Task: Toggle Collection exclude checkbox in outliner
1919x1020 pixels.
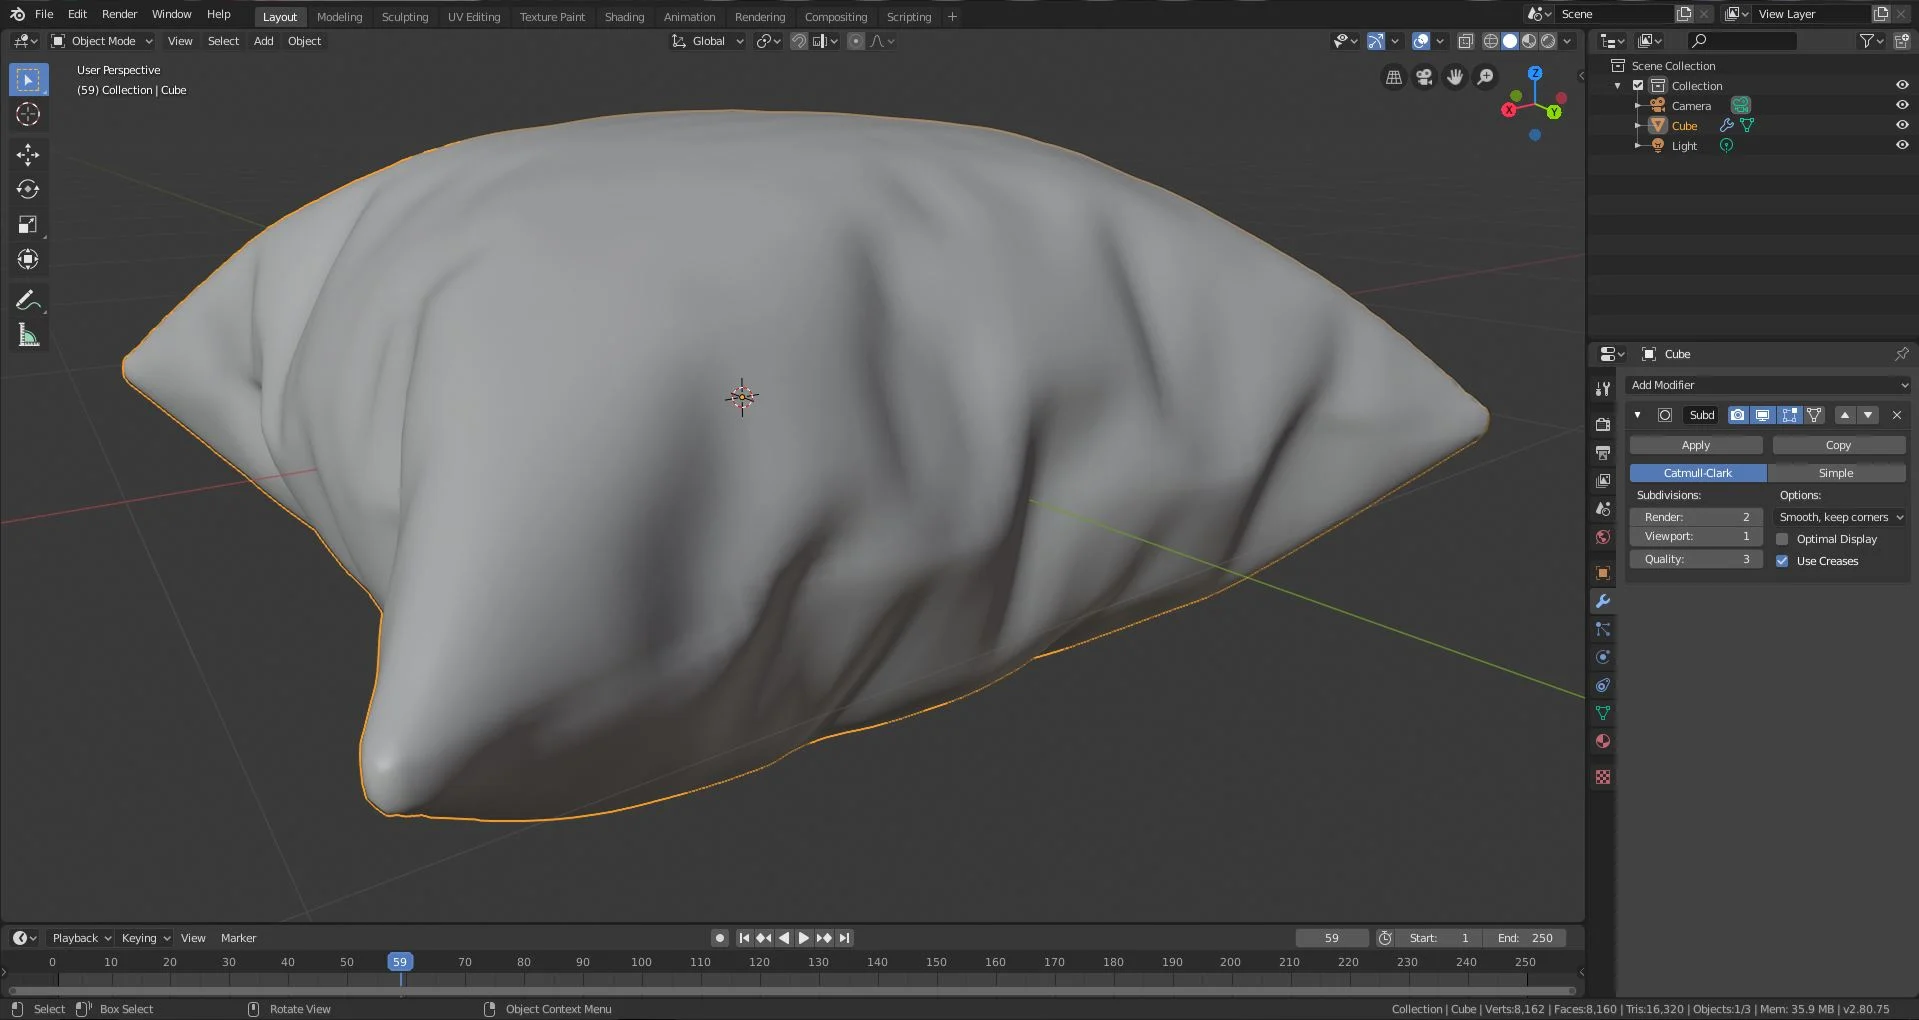Action: pyautogui.click(x=1638, y=86)
